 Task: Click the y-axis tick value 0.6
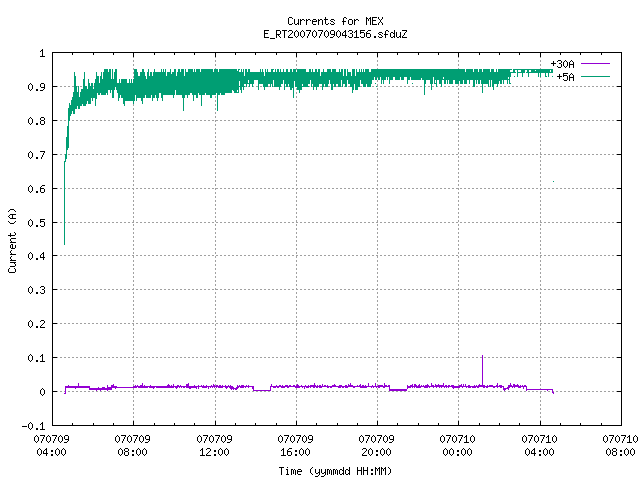click(x=36, y=189)
